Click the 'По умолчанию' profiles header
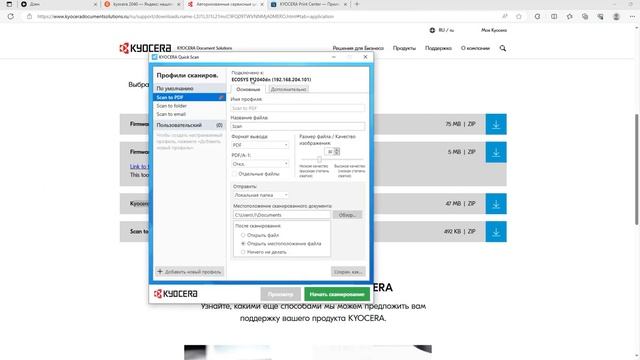This screenshot has height=360, width=640. tap(189, 88)
